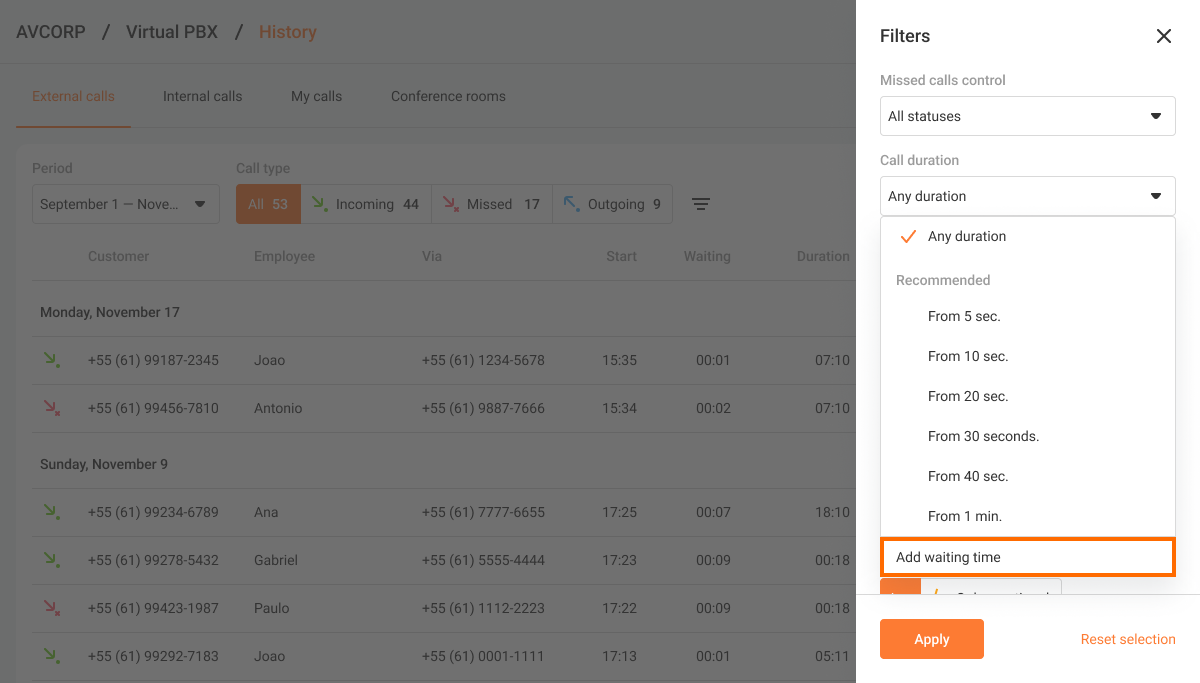This screenshot has height=683, width=1200.
Task: Click employee name Antonio
Action: pyautogui.click(x=278, y=408)
